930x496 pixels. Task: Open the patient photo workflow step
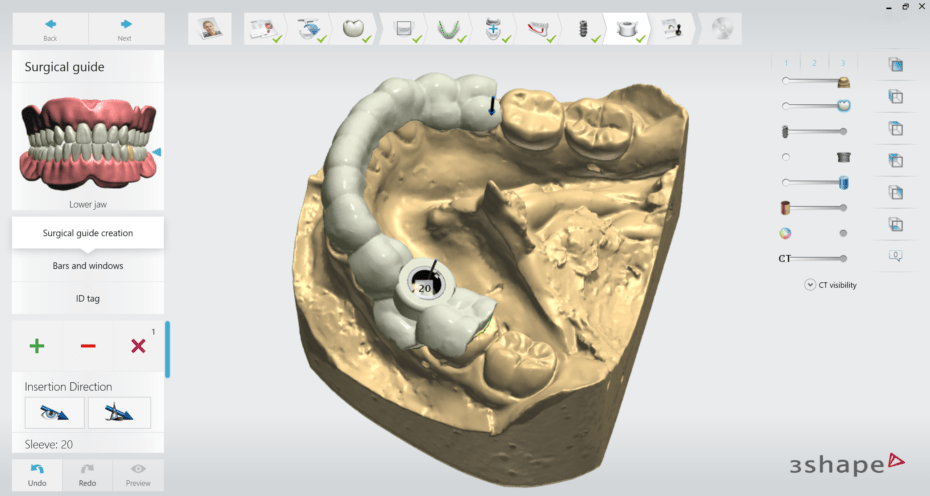[210, 29]
